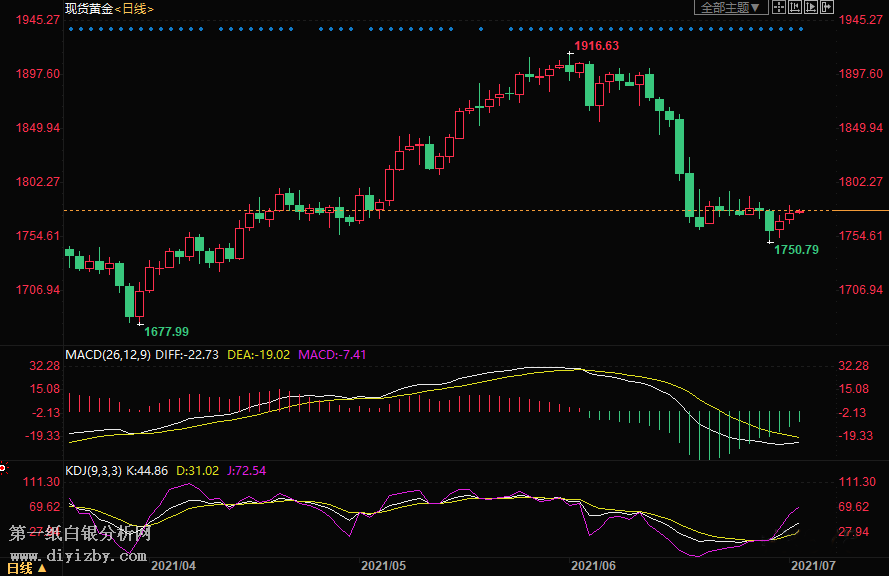Open the 全部主题 dropdown

(x=731, y=7)
